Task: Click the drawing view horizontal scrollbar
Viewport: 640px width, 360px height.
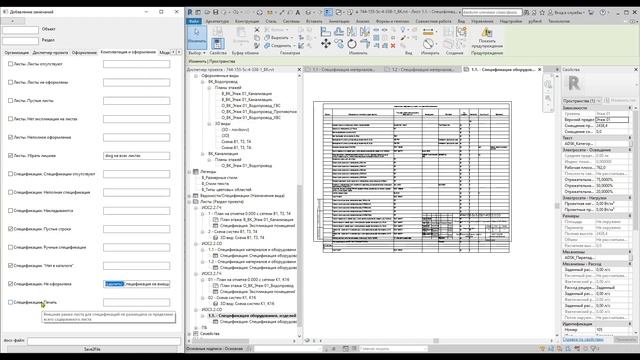Action: (436, 340)
